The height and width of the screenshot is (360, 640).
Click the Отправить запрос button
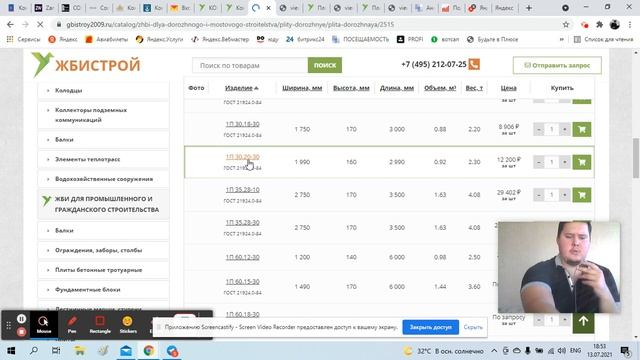click(x=557, y=65)
